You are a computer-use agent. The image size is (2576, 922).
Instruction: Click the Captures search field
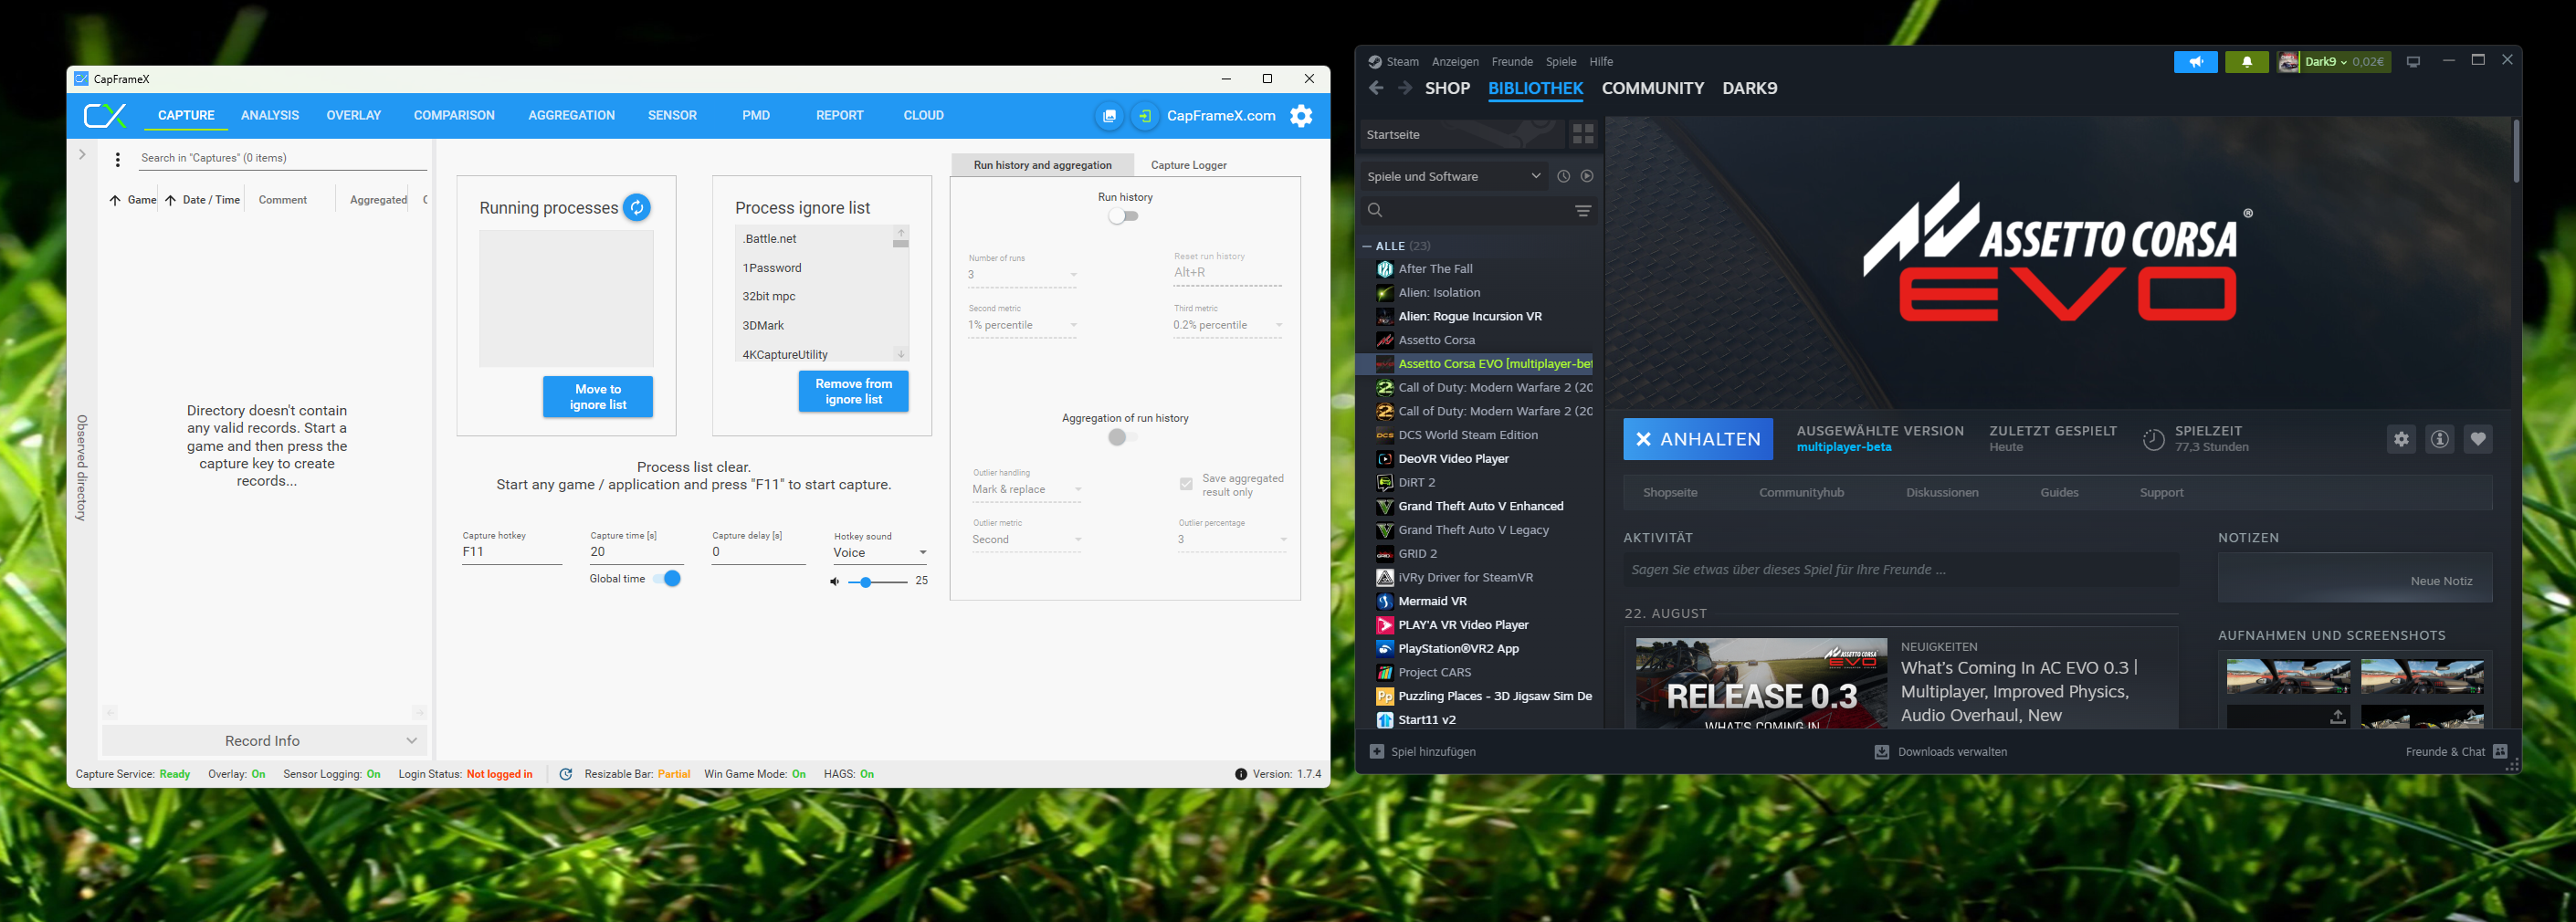283,158
